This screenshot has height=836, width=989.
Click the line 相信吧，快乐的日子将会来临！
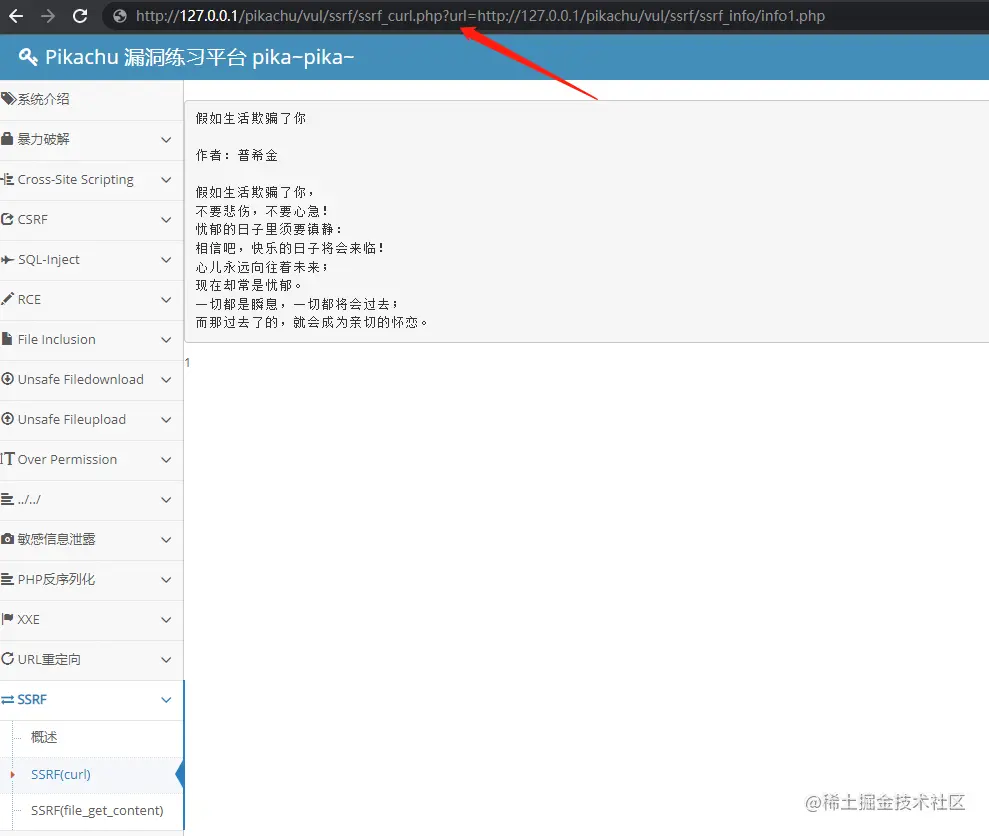290,248
